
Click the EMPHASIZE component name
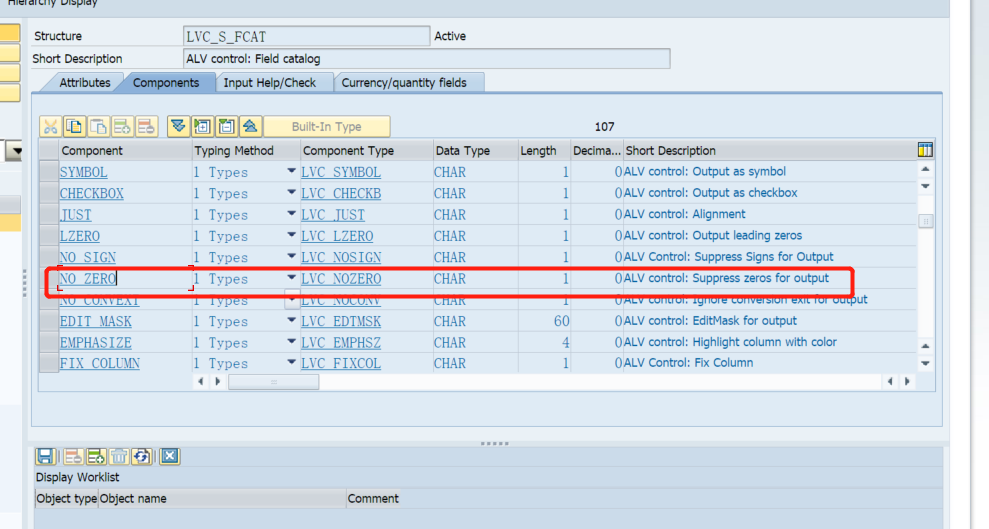(x=95, y=343)
